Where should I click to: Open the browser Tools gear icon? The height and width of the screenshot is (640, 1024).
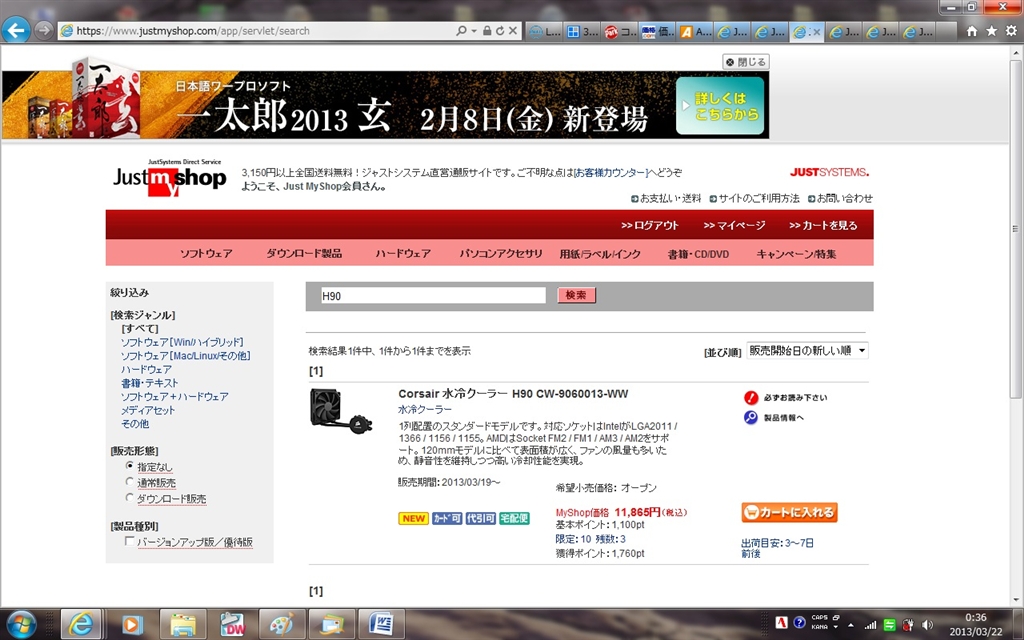tap(1011, 31)
